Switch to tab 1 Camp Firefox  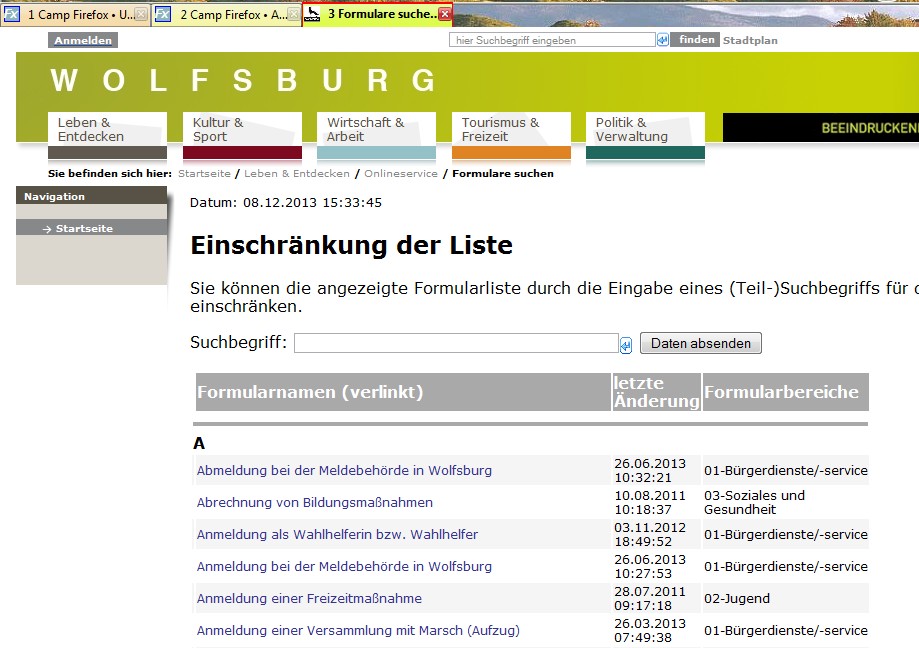[x=75, y=15]
